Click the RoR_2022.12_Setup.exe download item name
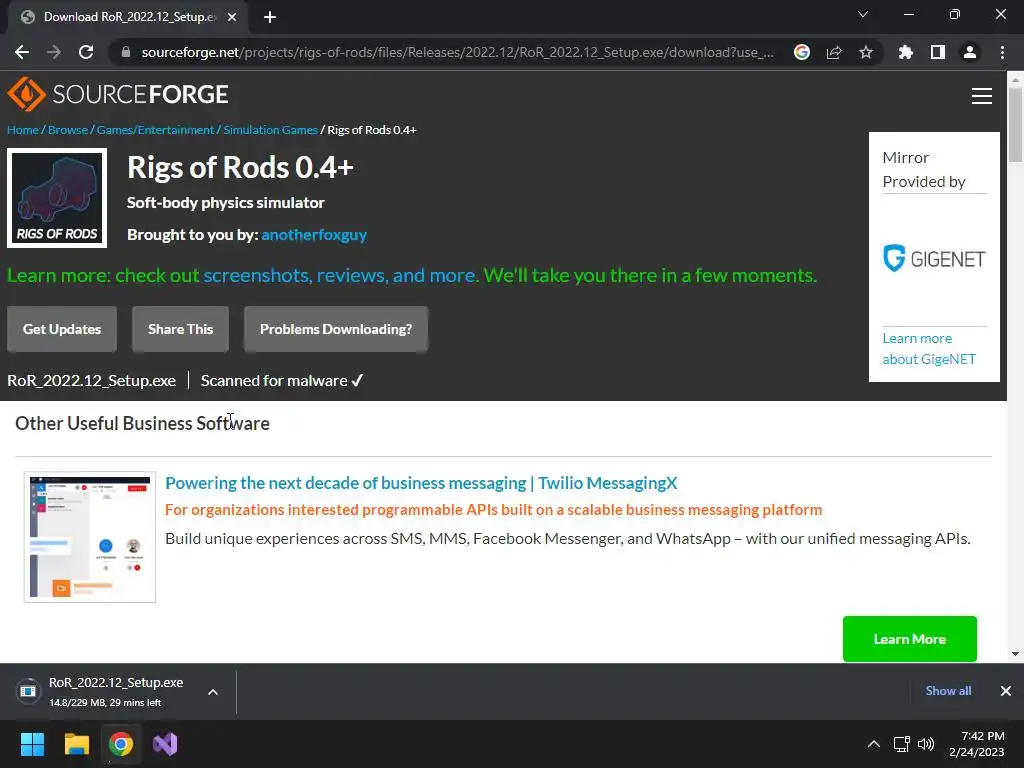The width and height of the screenshot is (1024, 768). coord(116,682)
